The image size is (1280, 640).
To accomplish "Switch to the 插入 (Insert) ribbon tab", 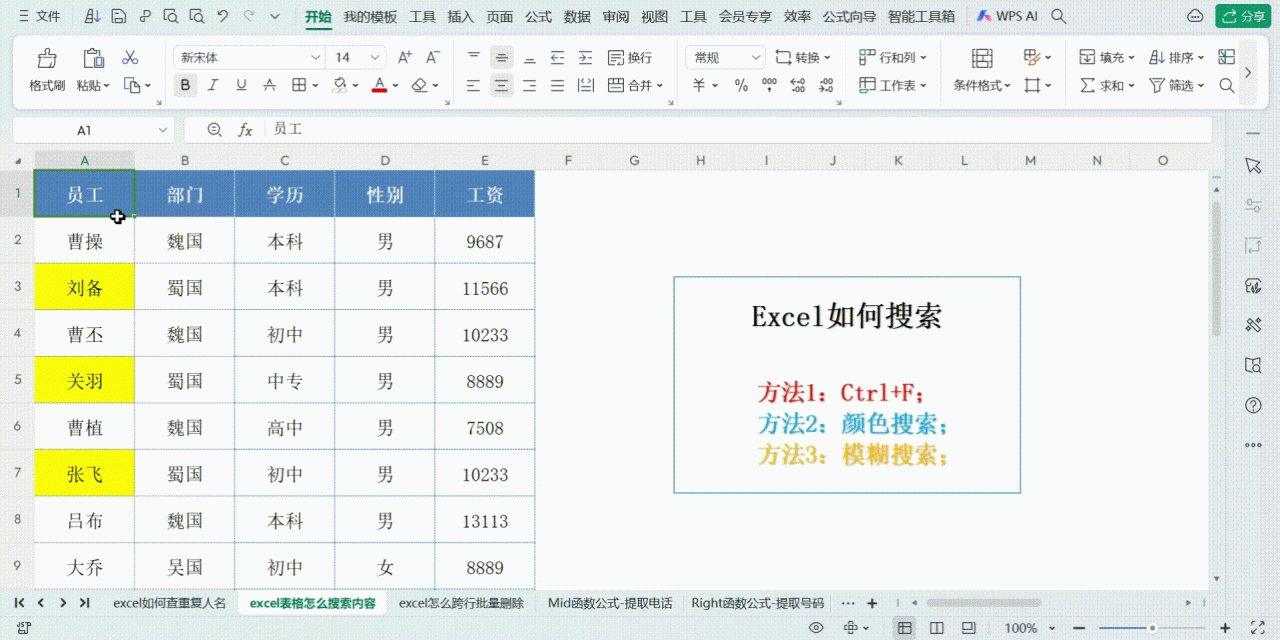I will click(x=461, y=16).
